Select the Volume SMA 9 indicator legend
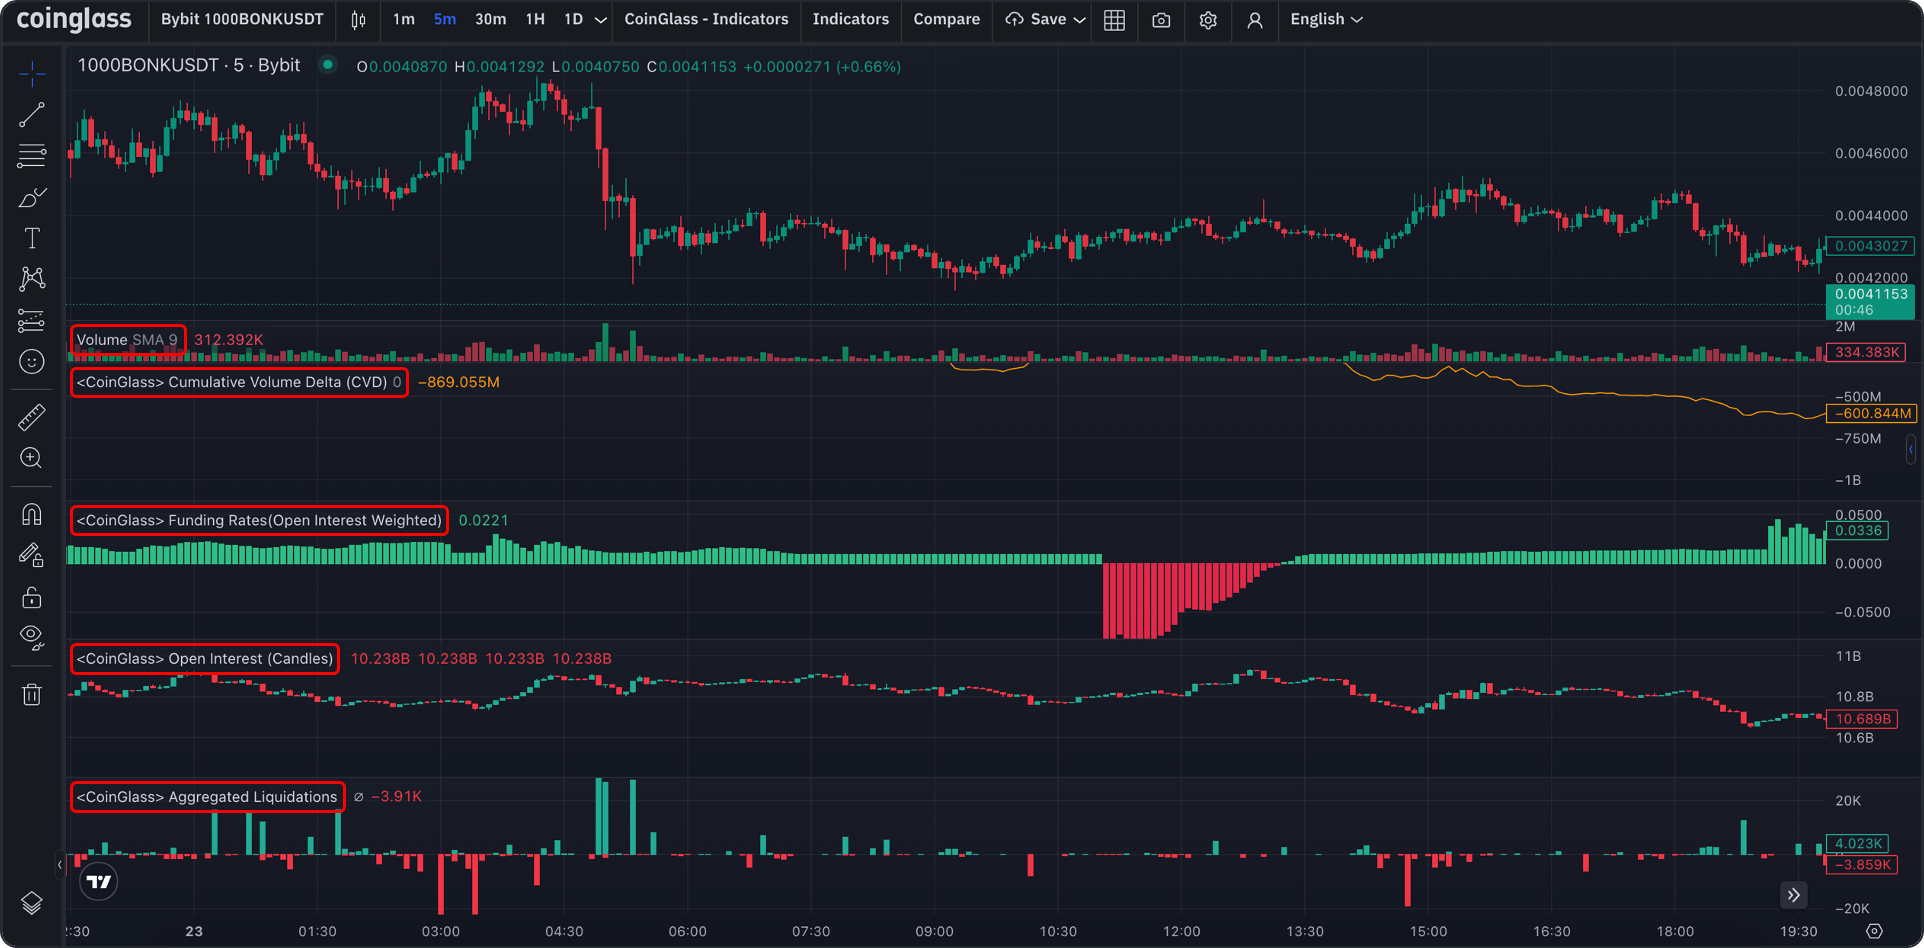The height and width of the screenshot is (948, 1924). (127, 340)
